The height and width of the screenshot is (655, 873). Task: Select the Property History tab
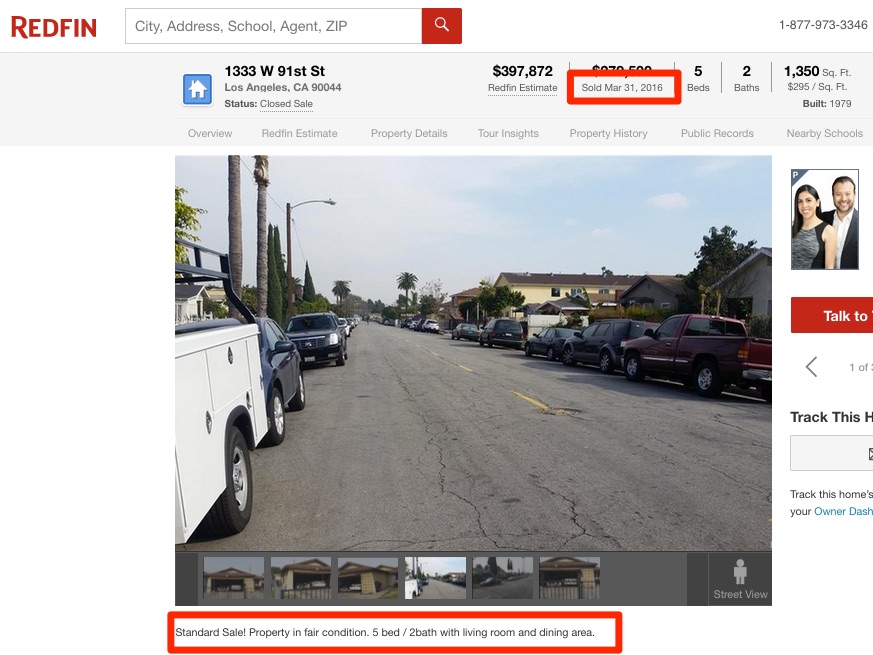608,133
